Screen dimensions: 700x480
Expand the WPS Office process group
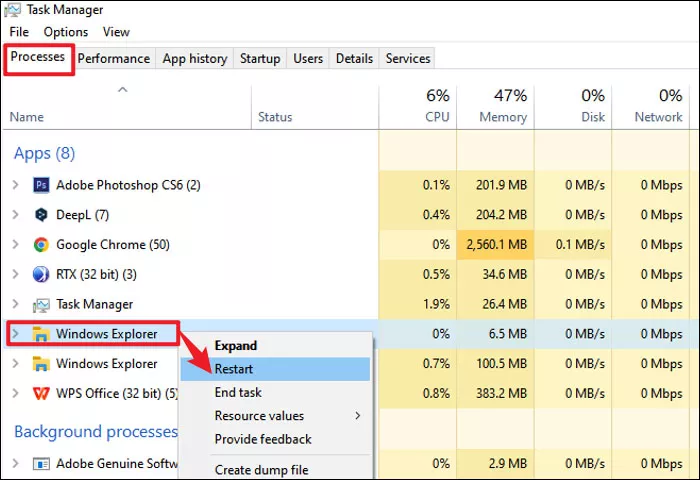16,393
